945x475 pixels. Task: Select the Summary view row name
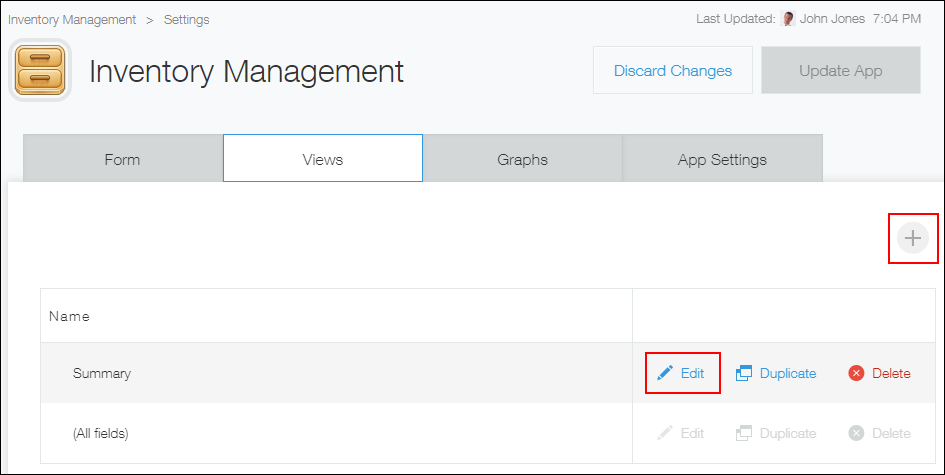click(102, 373)
